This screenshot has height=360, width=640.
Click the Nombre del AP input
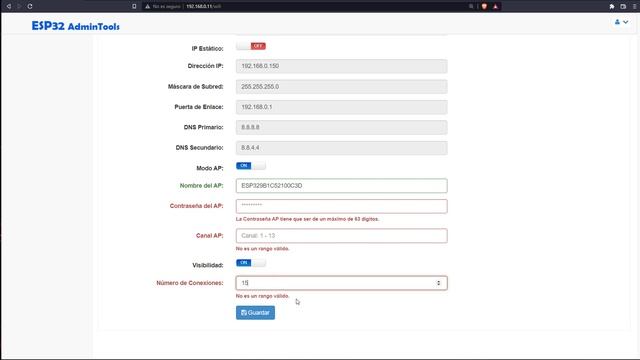342,186
